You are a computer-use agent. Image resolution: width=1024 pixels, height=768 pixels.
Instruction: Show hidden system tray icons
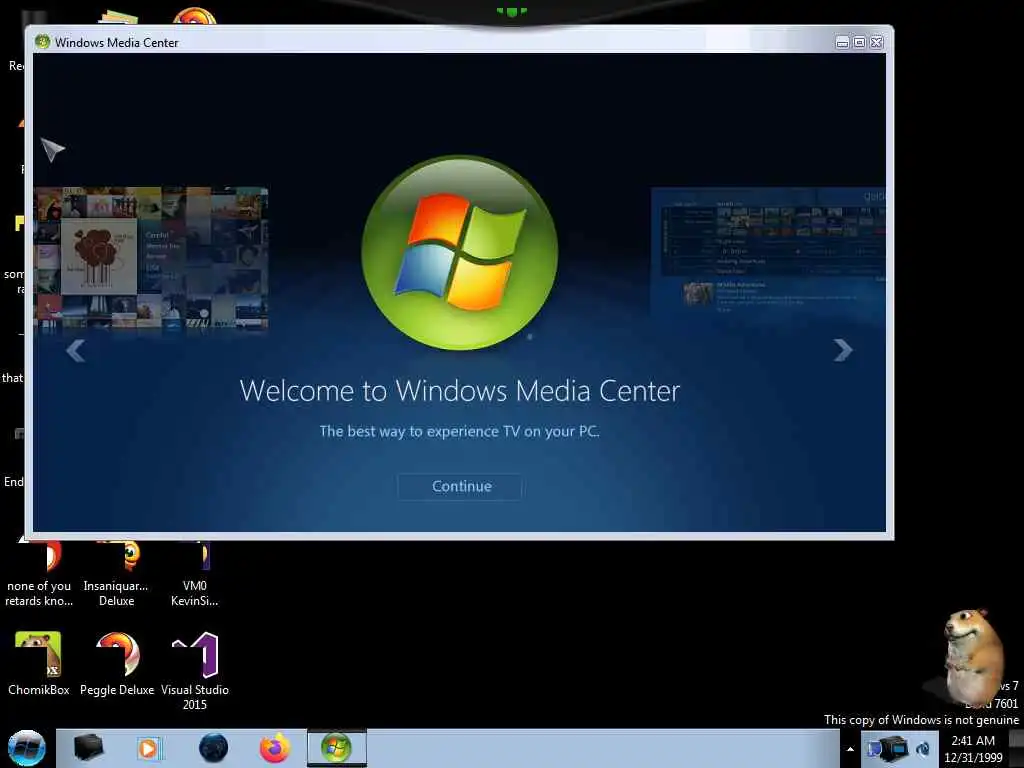tap(850, 750)
